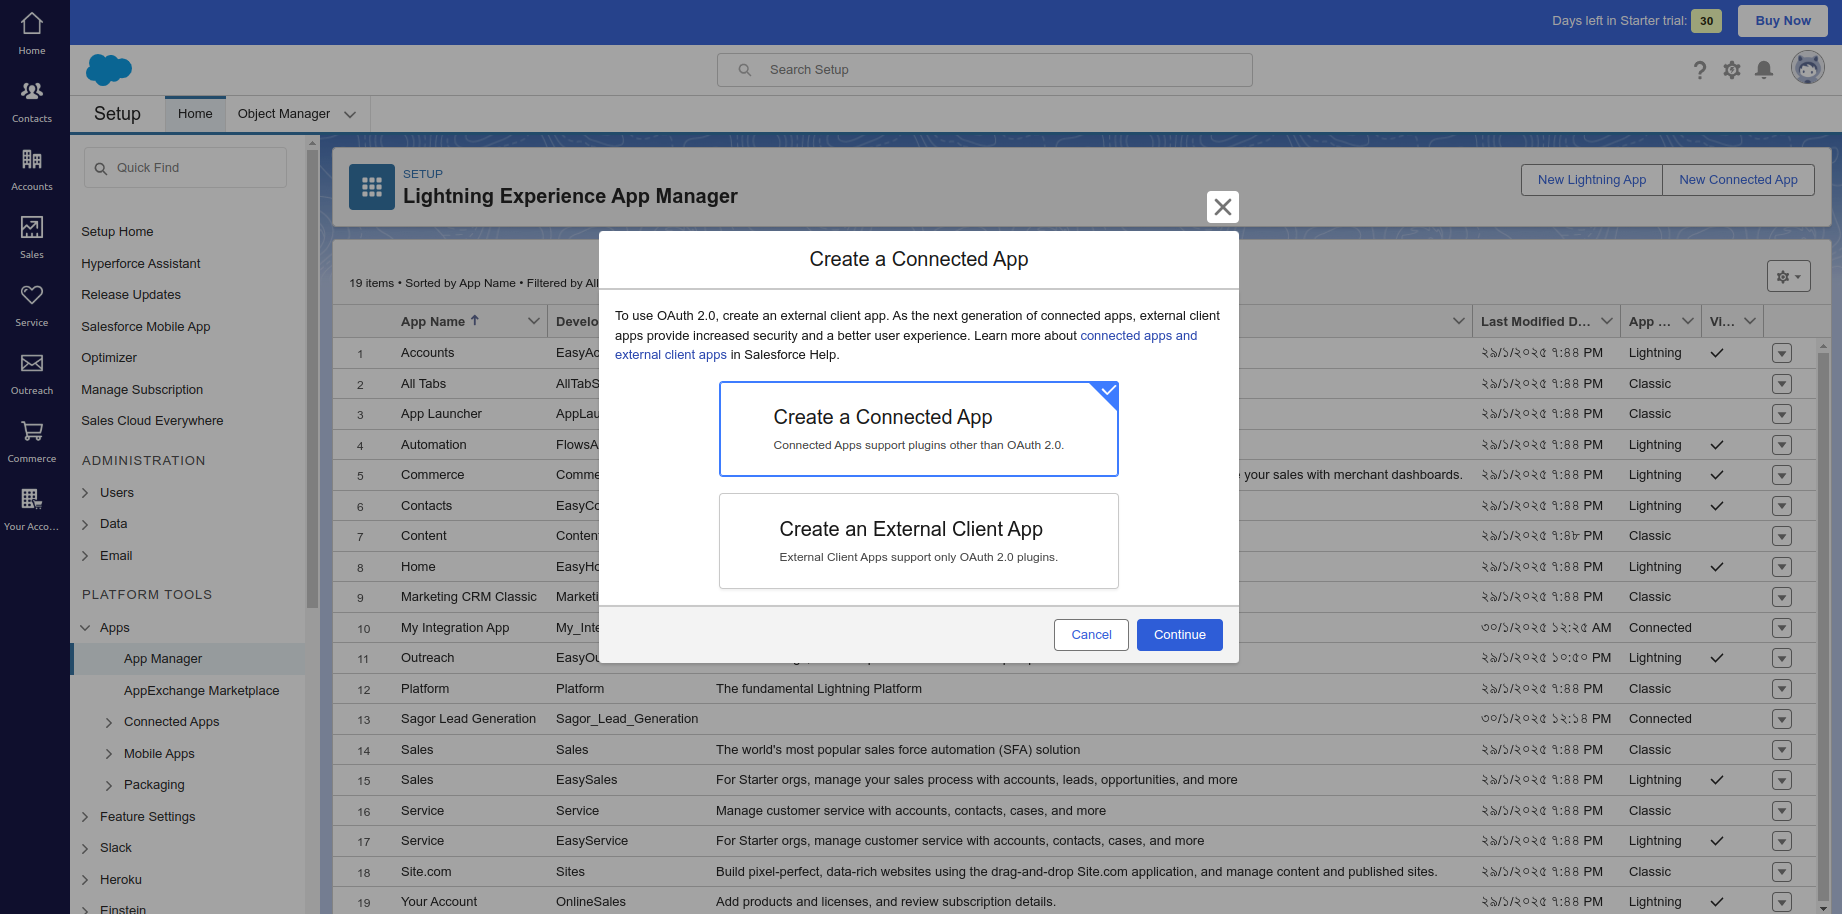
Task: Click Continue in the dialog
Action: [1180, 635]
